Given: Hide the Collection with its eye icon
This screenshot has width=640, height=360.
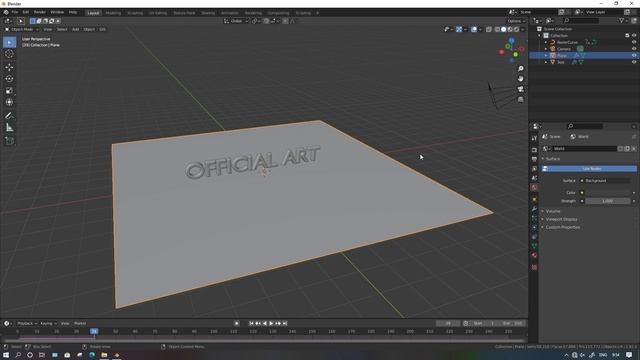Looking at the screenshot, I should point(634,36).
